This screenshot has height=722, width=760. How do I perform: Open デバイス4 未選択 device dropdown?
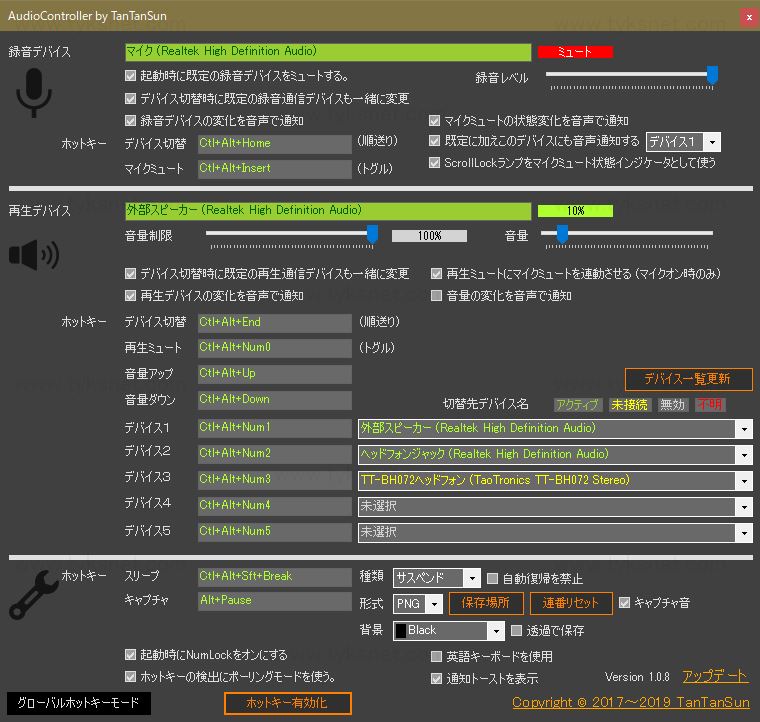pos(555,507)
